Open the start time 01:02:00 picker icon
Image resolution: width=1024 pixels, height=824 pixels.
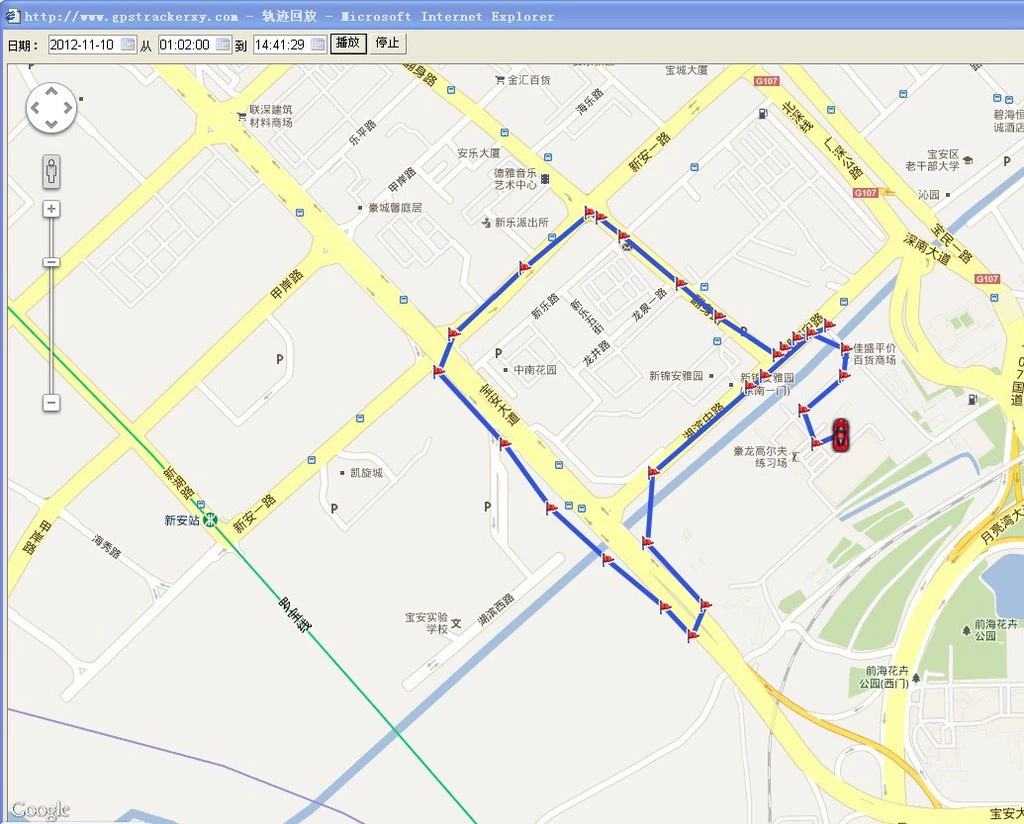coord(223,44)
